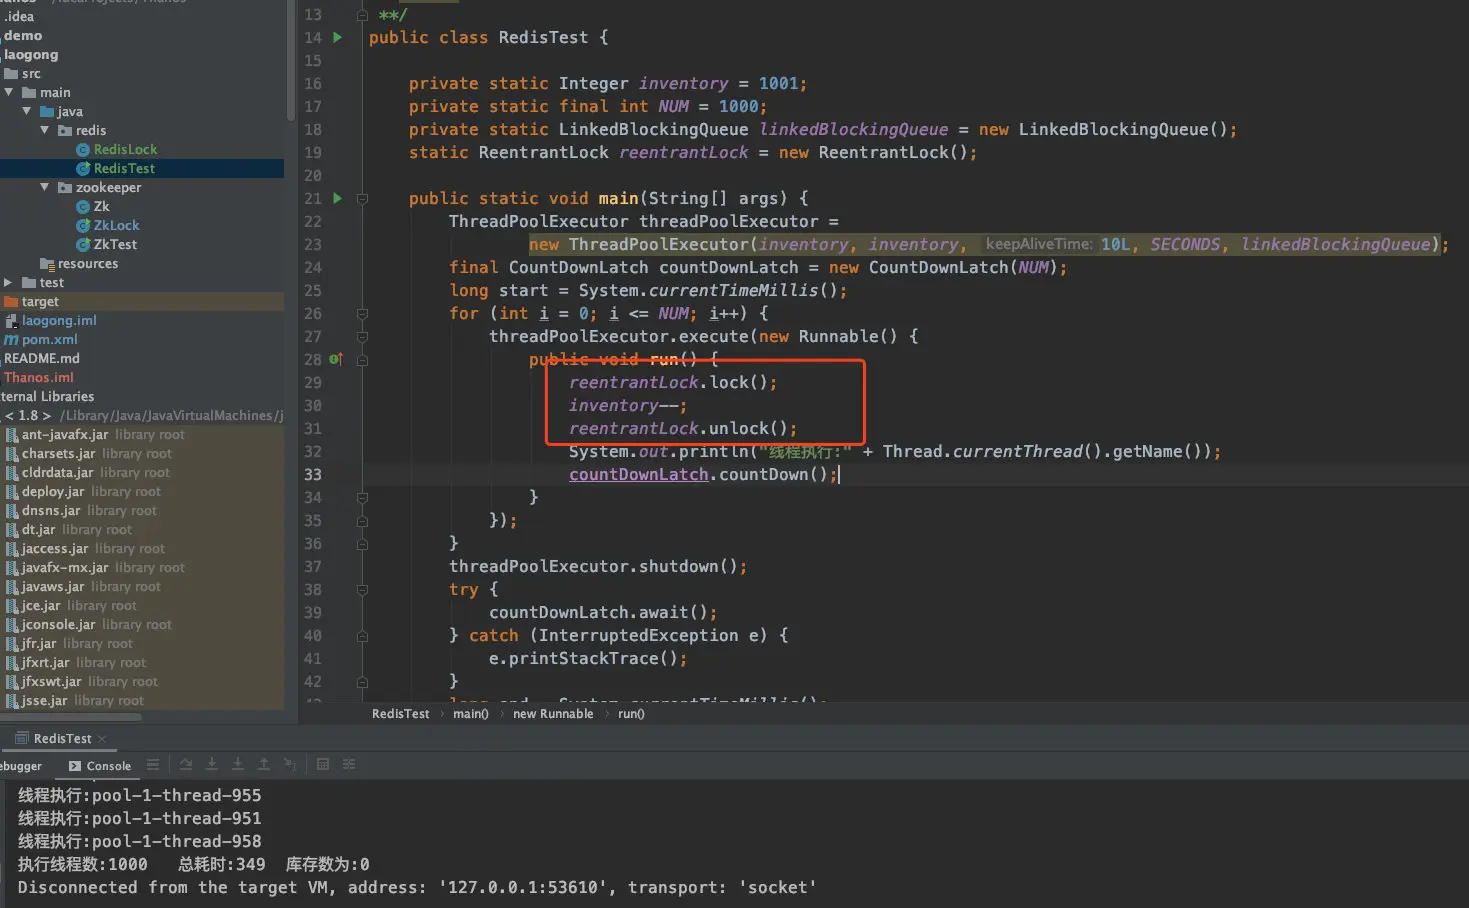Click new Runnable in breadcrumb bar
Image resolution: width=1469 pixels, height=908 pixels.
(x=553, y=714)
